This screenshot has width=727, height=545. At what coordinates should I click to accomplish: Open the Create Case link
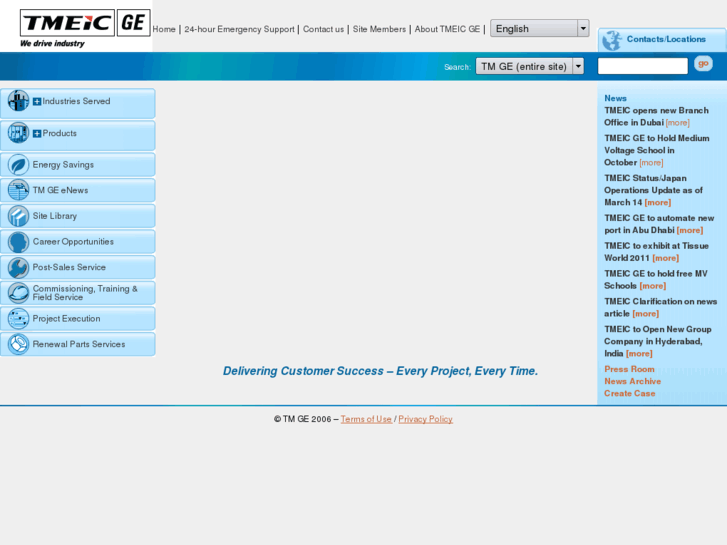point(630,393)
